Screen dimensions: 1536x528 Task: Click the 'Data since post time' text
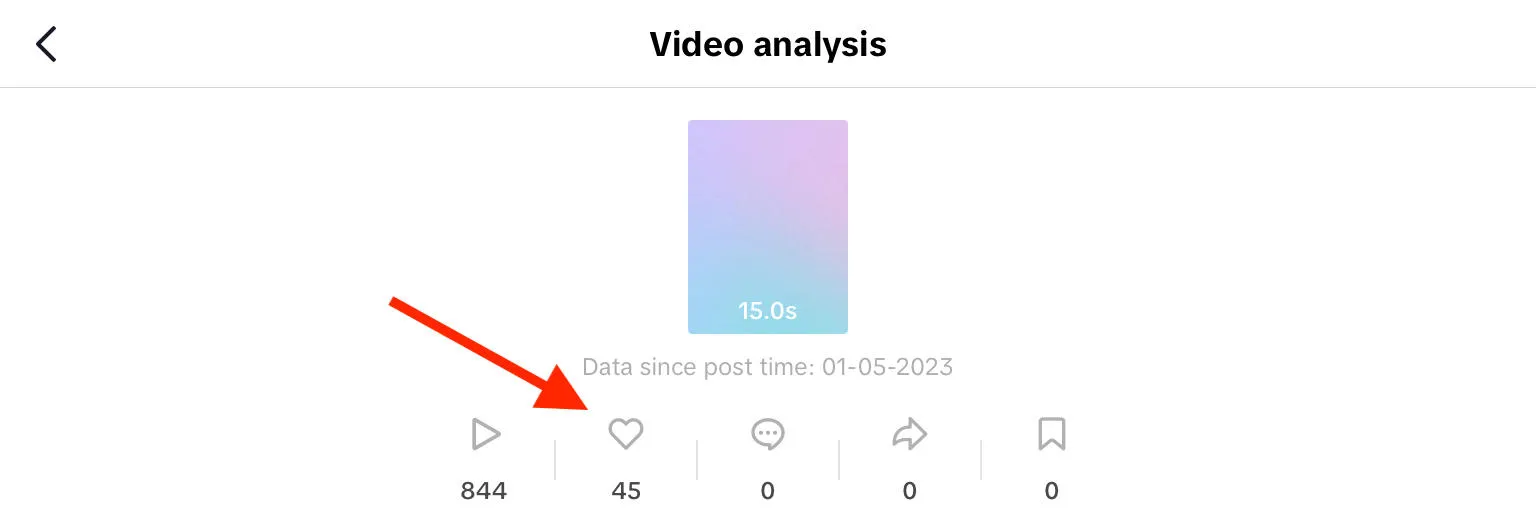pyautogui.click(x=699, y=367)
